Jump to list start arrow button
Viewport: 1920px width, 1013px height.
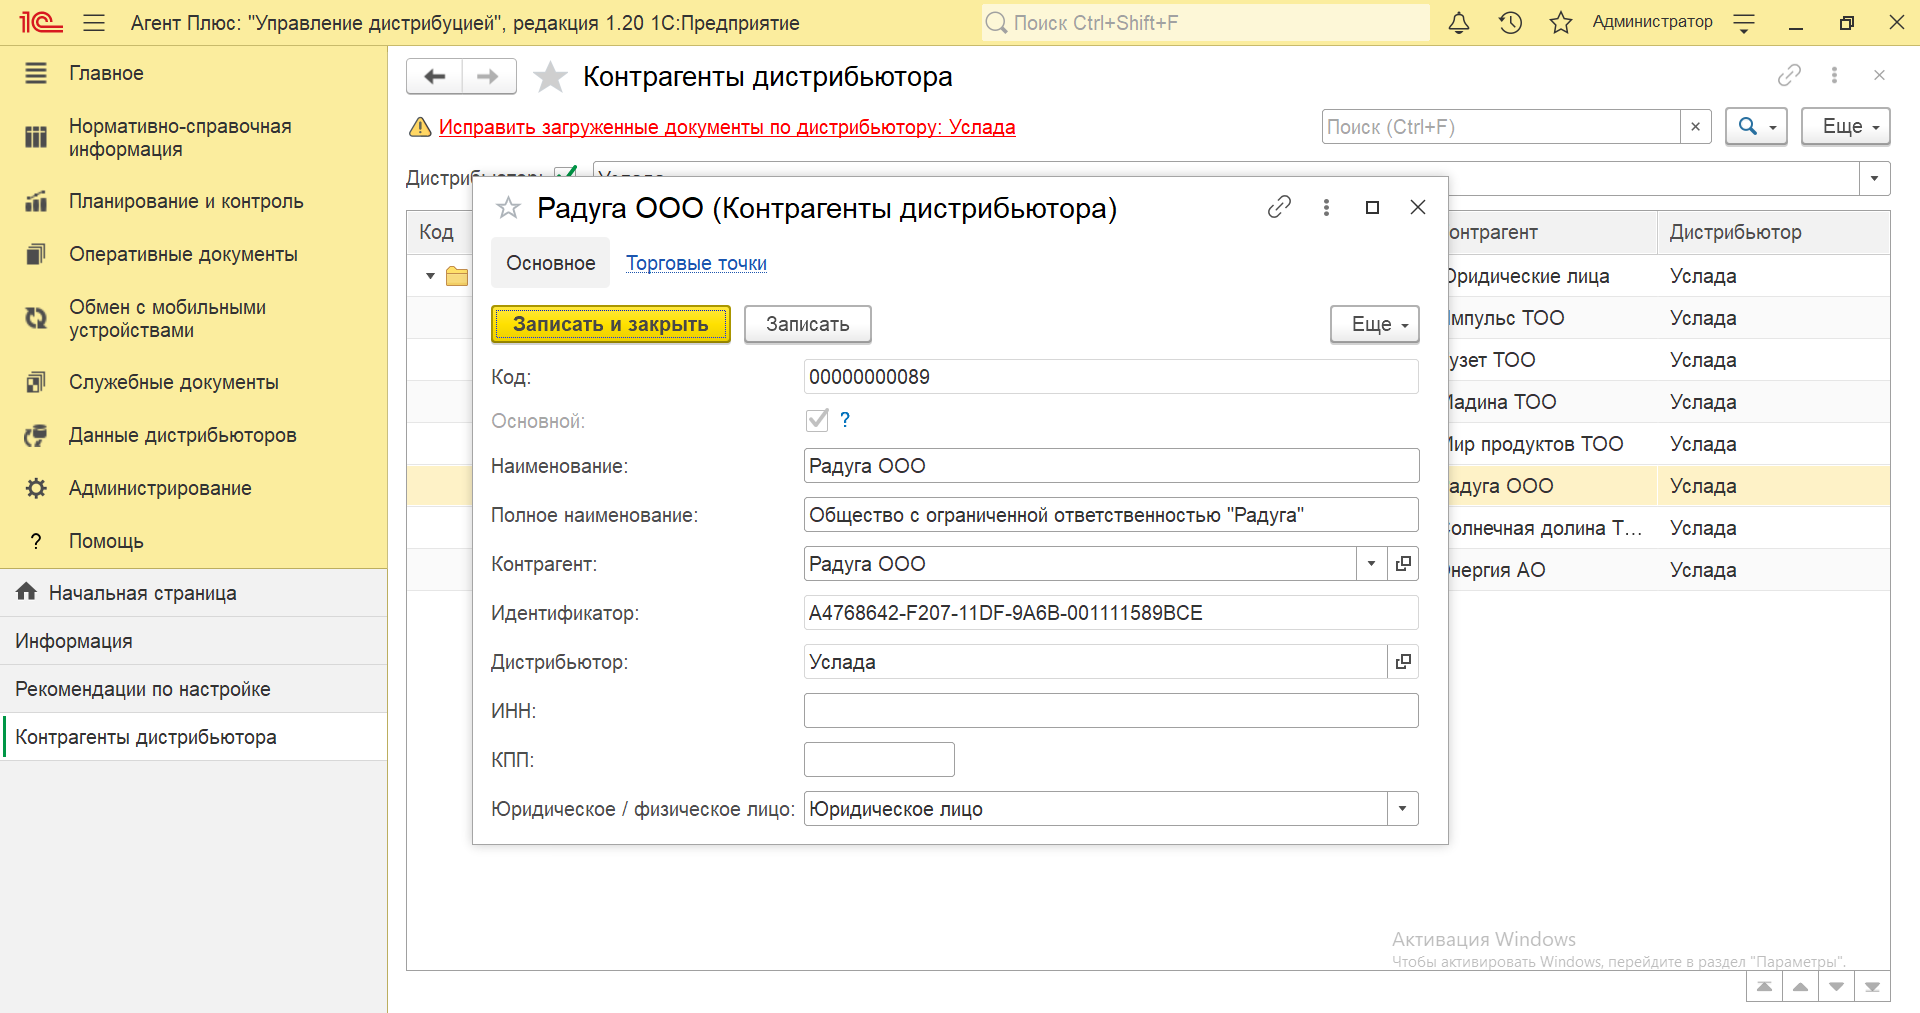[x=1764, y=987]
